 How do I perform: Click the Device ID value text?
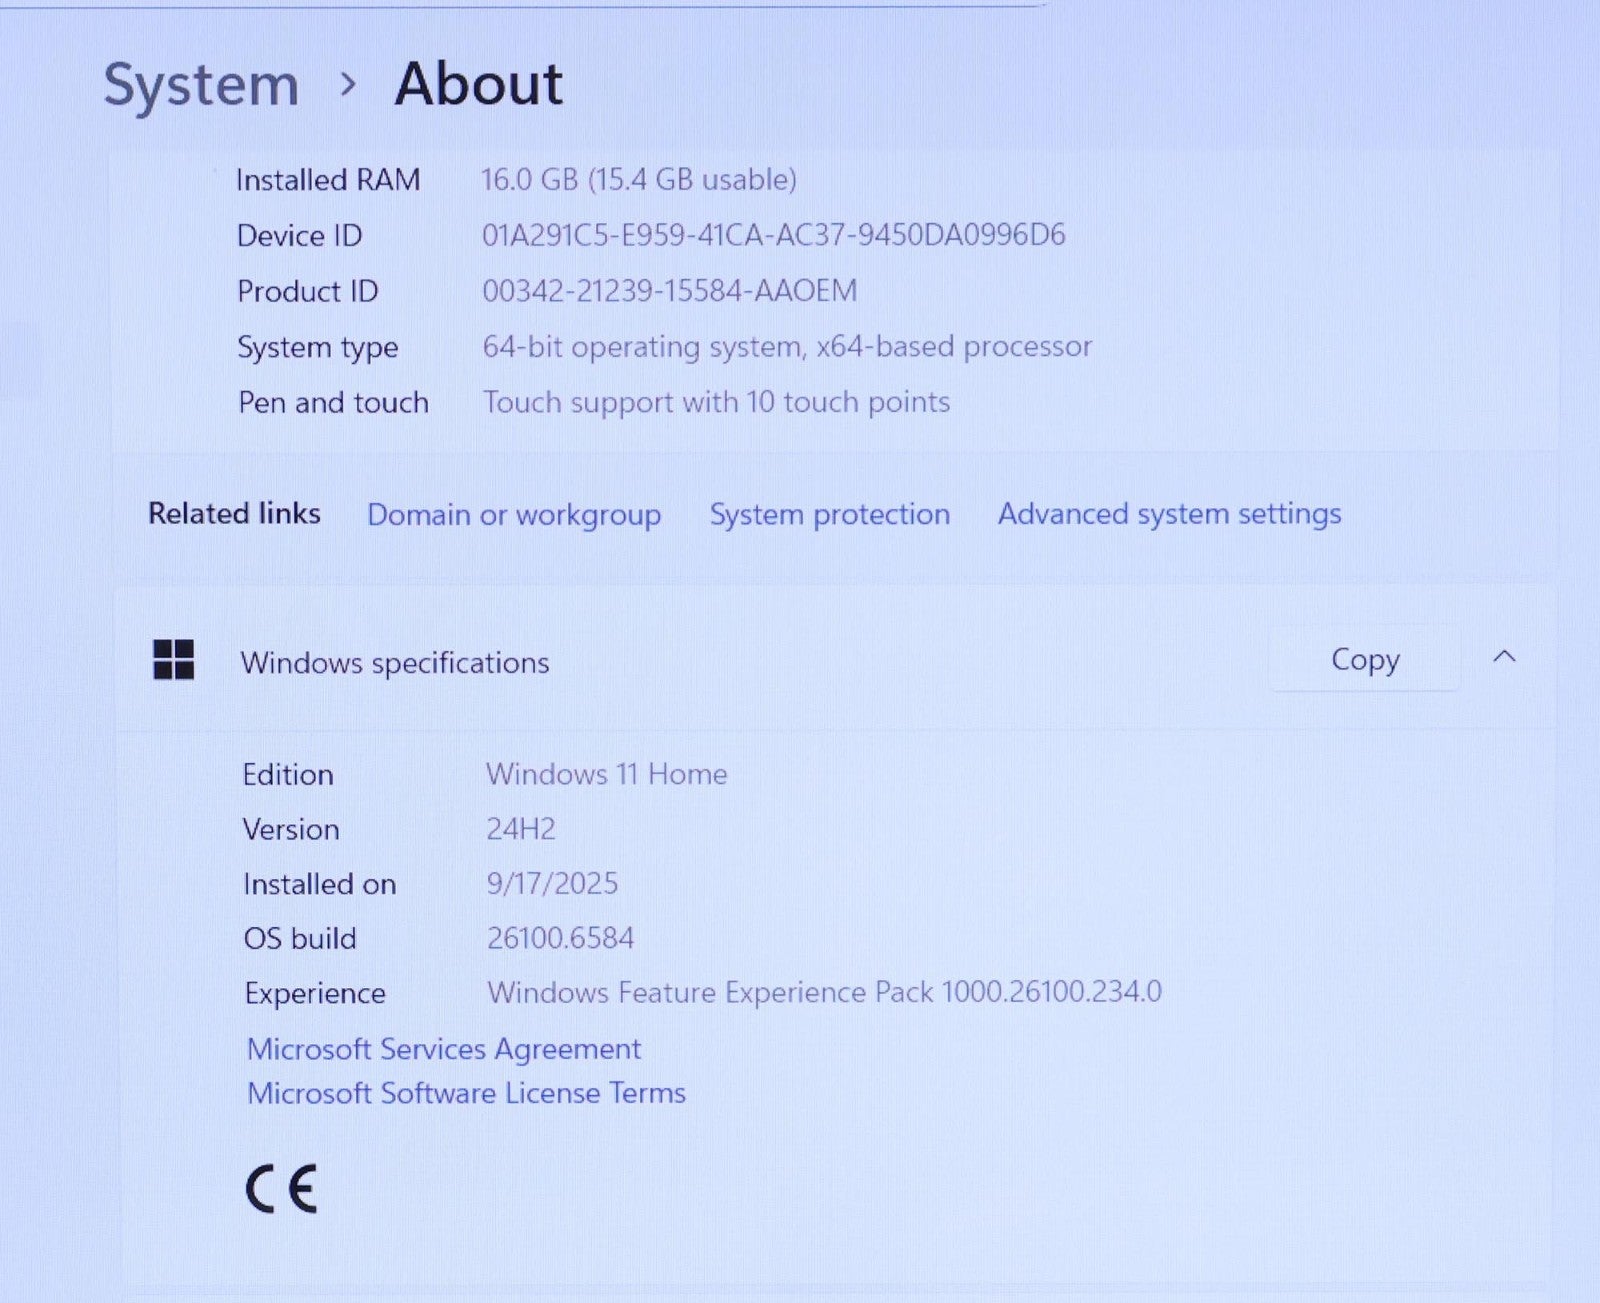point(773,235)
